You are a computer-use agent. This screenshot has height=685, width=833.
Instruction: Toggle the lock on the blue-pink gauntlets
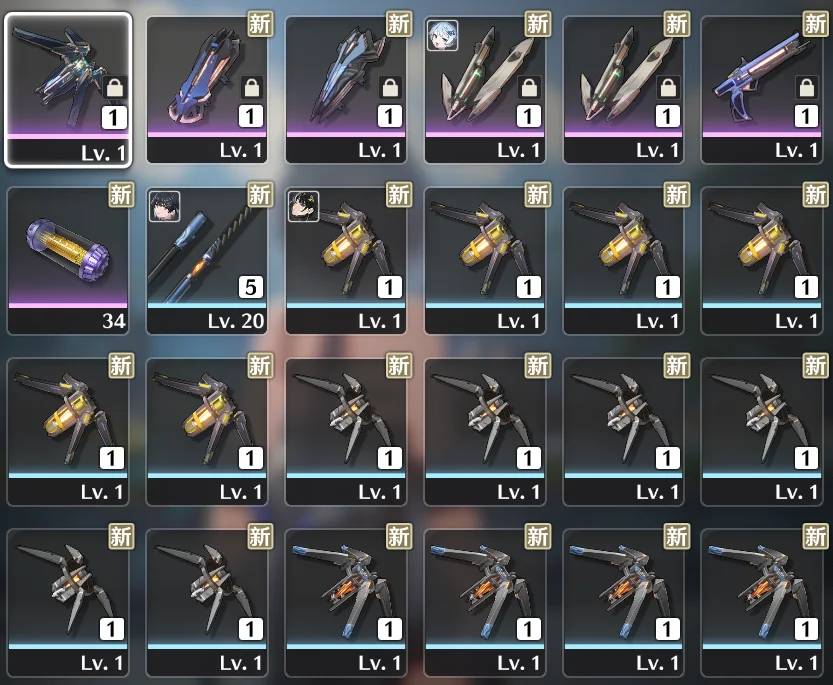coord(252,87)
